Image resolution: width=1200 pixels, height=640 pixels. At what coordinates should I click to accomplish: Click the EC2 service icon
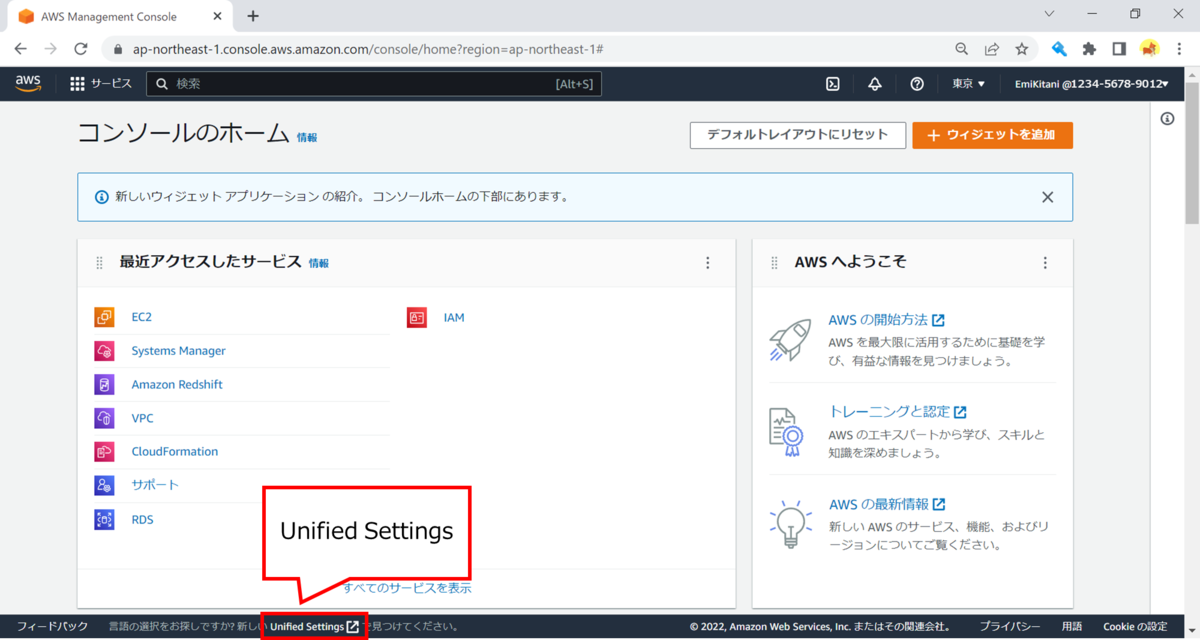pyautogui.click(x=105, y=317)
